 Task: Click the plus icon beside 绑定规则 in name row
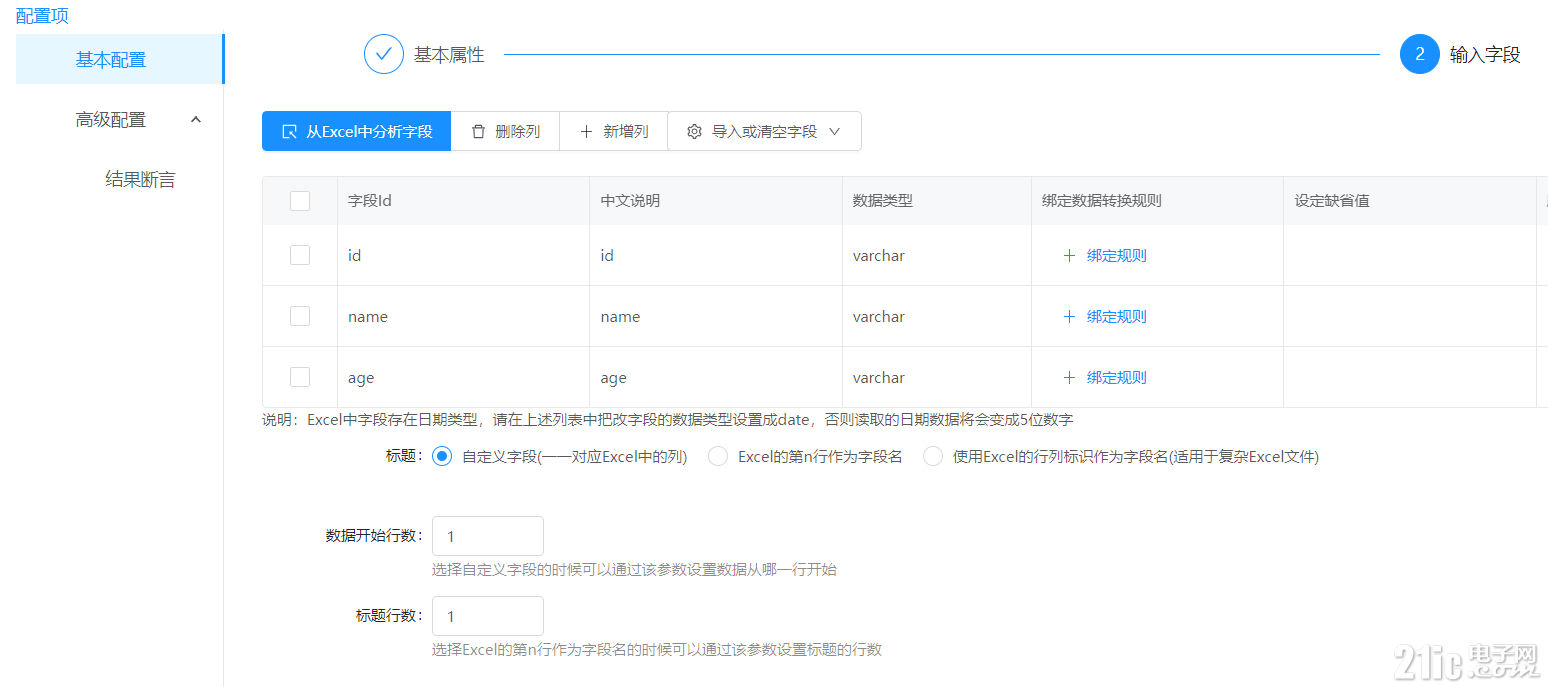coord(1069,316)
